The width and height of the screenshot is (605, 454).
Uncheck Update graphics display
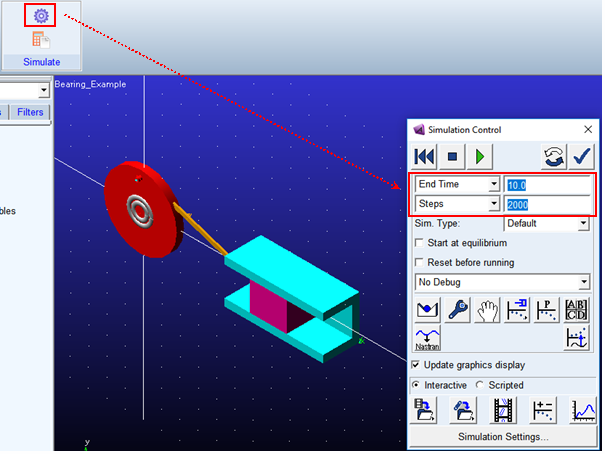point(416,365)
